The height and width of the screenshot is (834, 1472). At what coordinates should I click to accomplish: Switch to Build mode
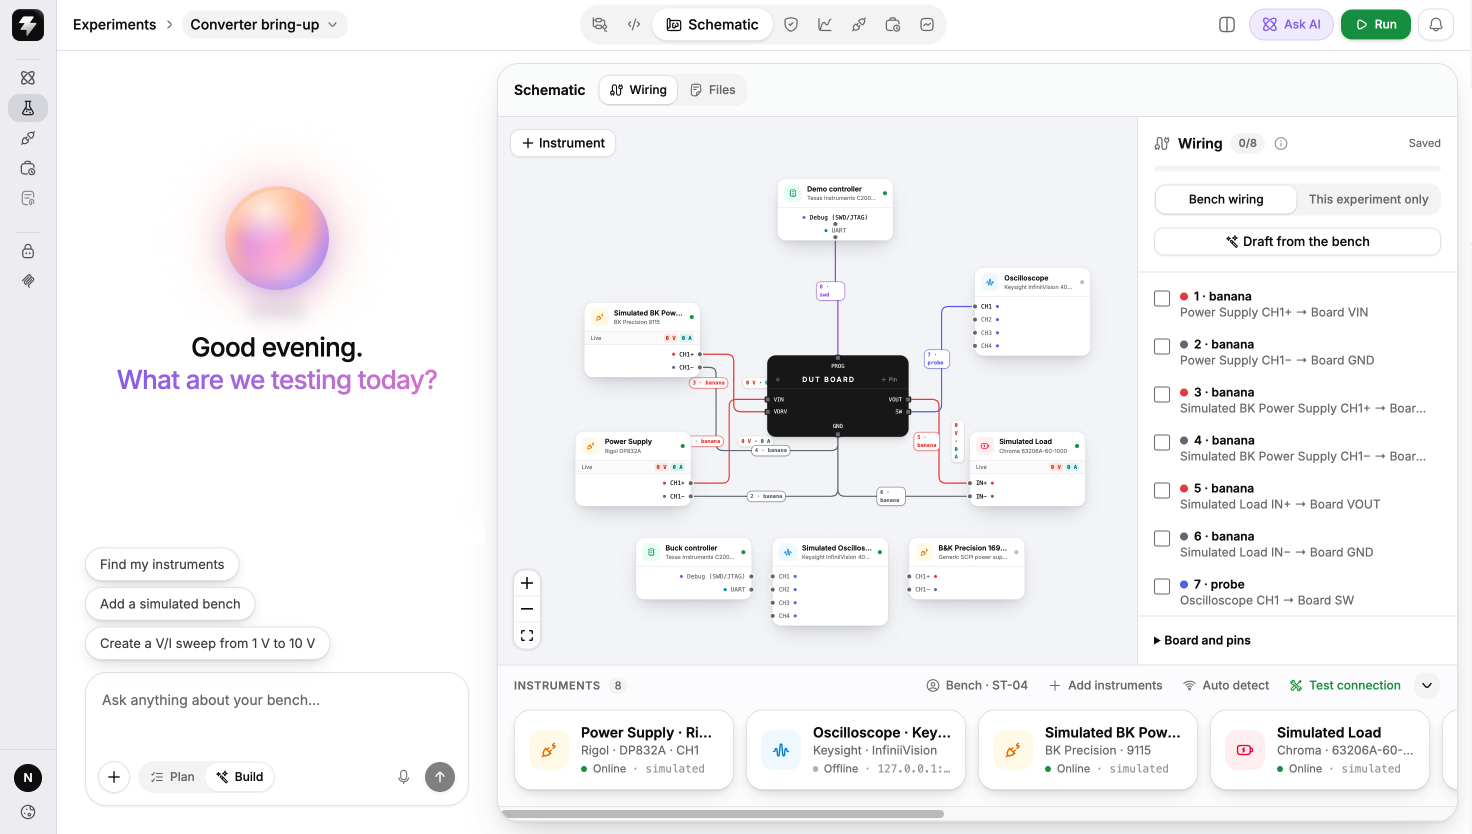(x=240, y=777)
